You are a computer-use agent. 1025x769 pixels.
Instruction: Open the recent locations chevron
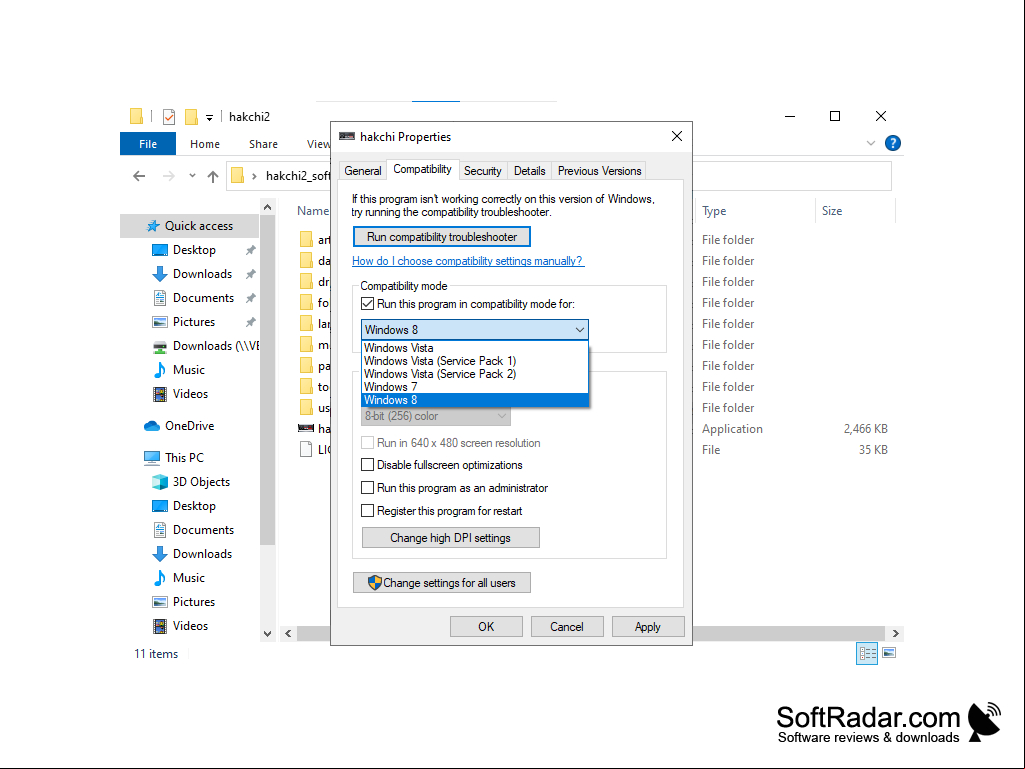(x=192, y=175)
